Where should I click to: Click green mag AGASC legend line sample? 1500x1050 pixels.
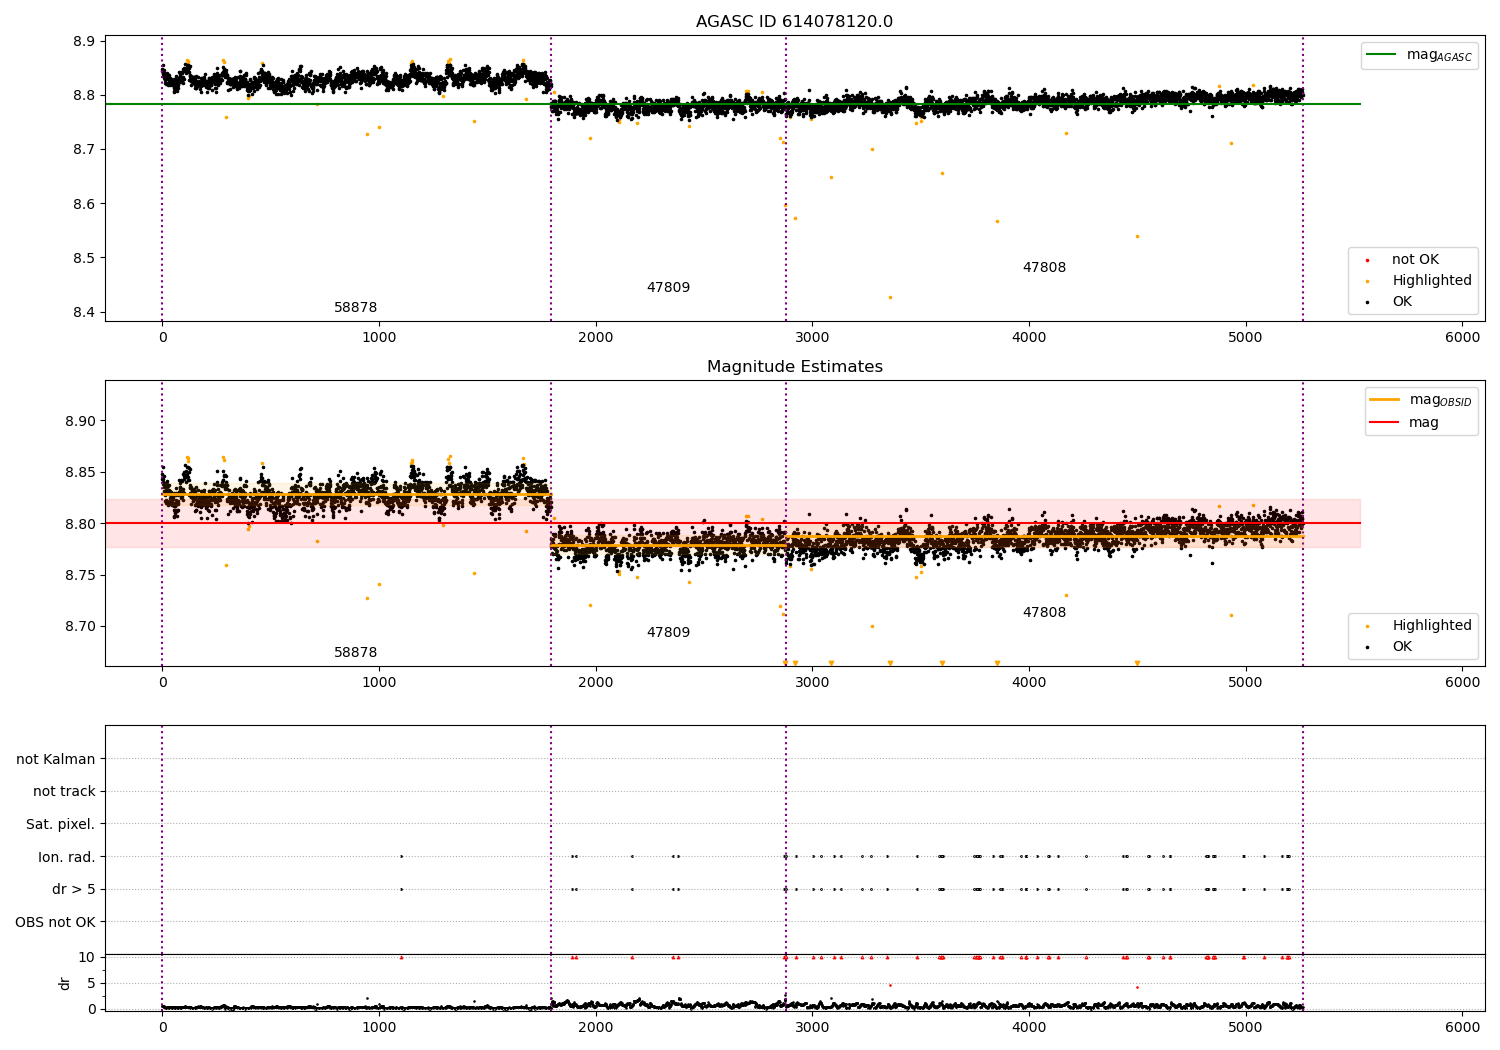tap(1382, 55)
